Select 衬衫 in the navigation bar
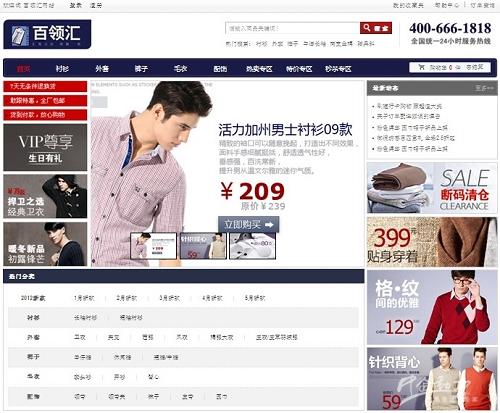Screen dimensions: 500x413 click(x=62, y=69)
